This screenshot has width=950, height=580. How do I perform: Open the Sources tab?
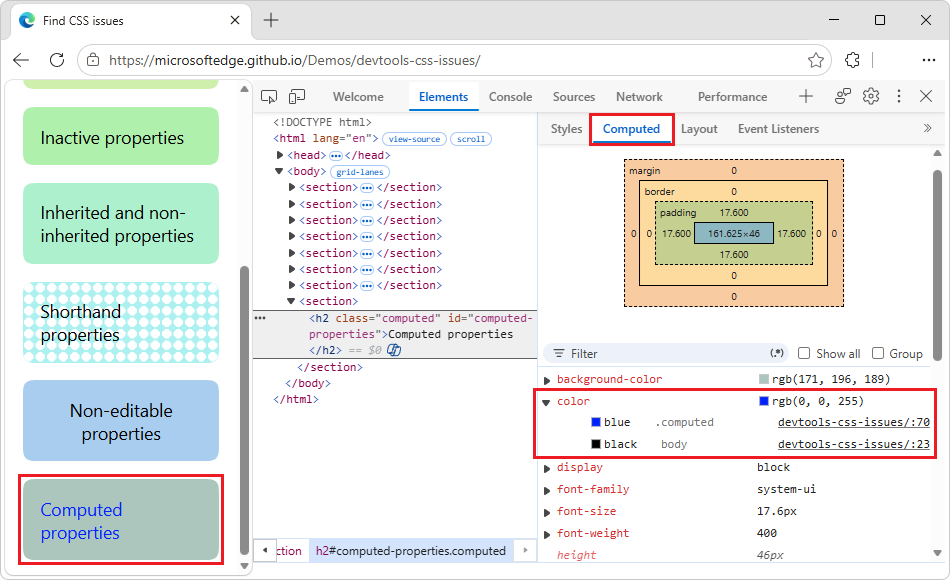[x=573, y=96]
